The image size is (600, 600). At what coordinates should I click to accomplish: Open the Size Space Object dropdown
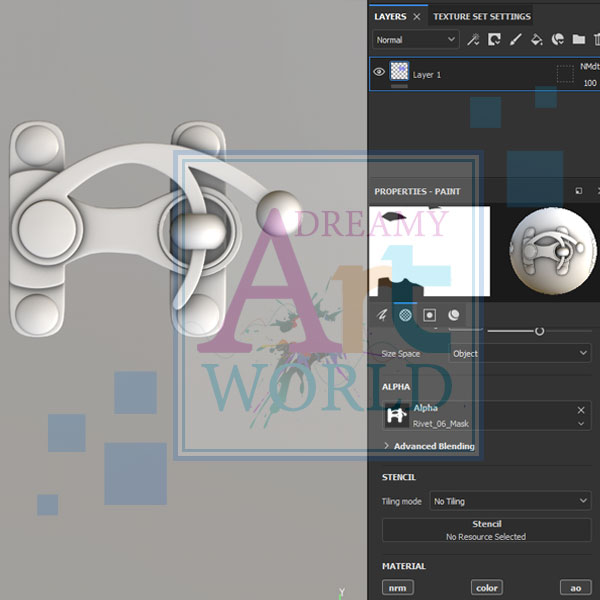click(519, 353)
